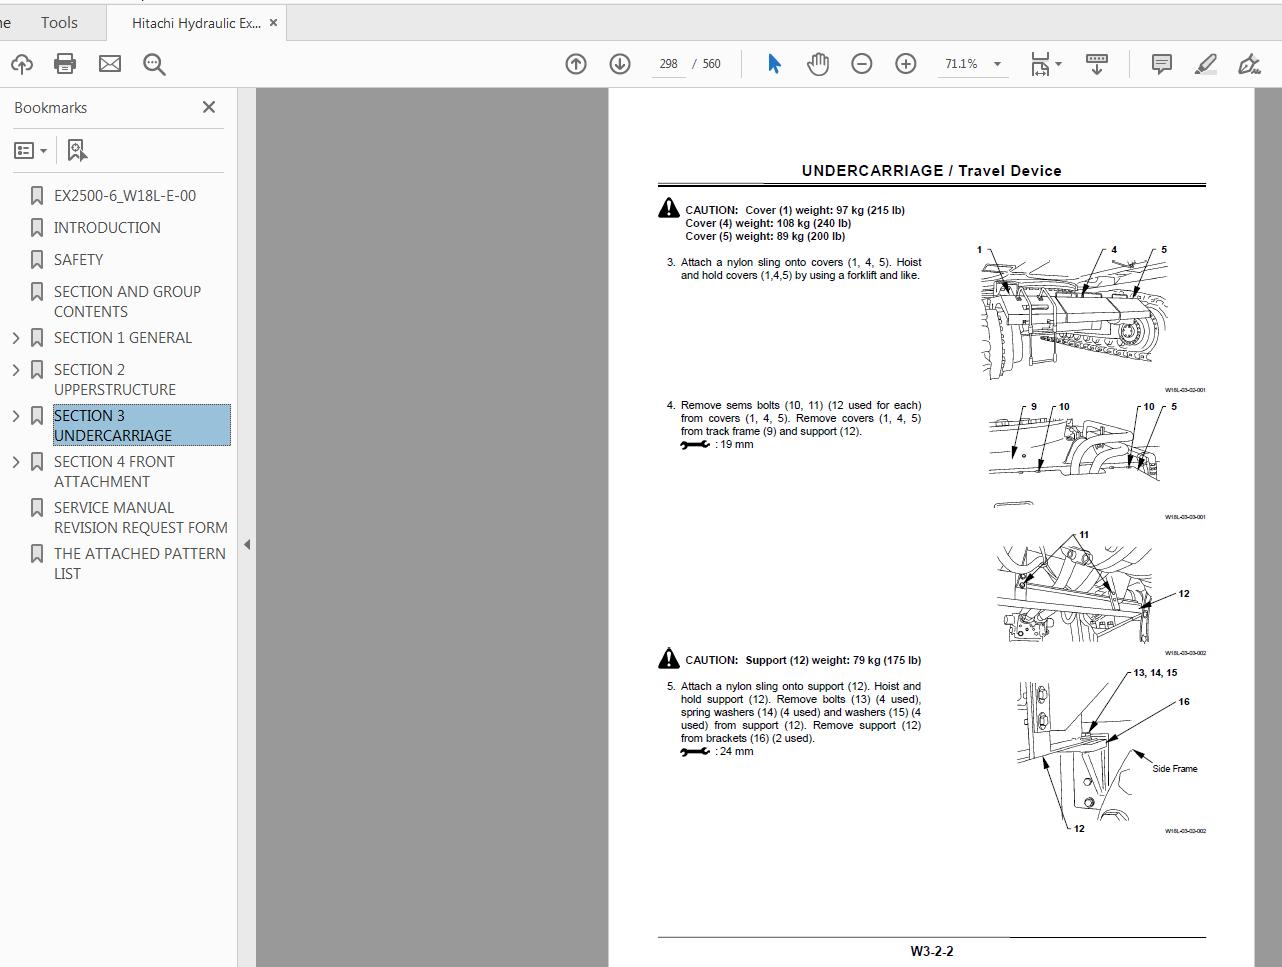Add a comment note icon

point(1162,64)
